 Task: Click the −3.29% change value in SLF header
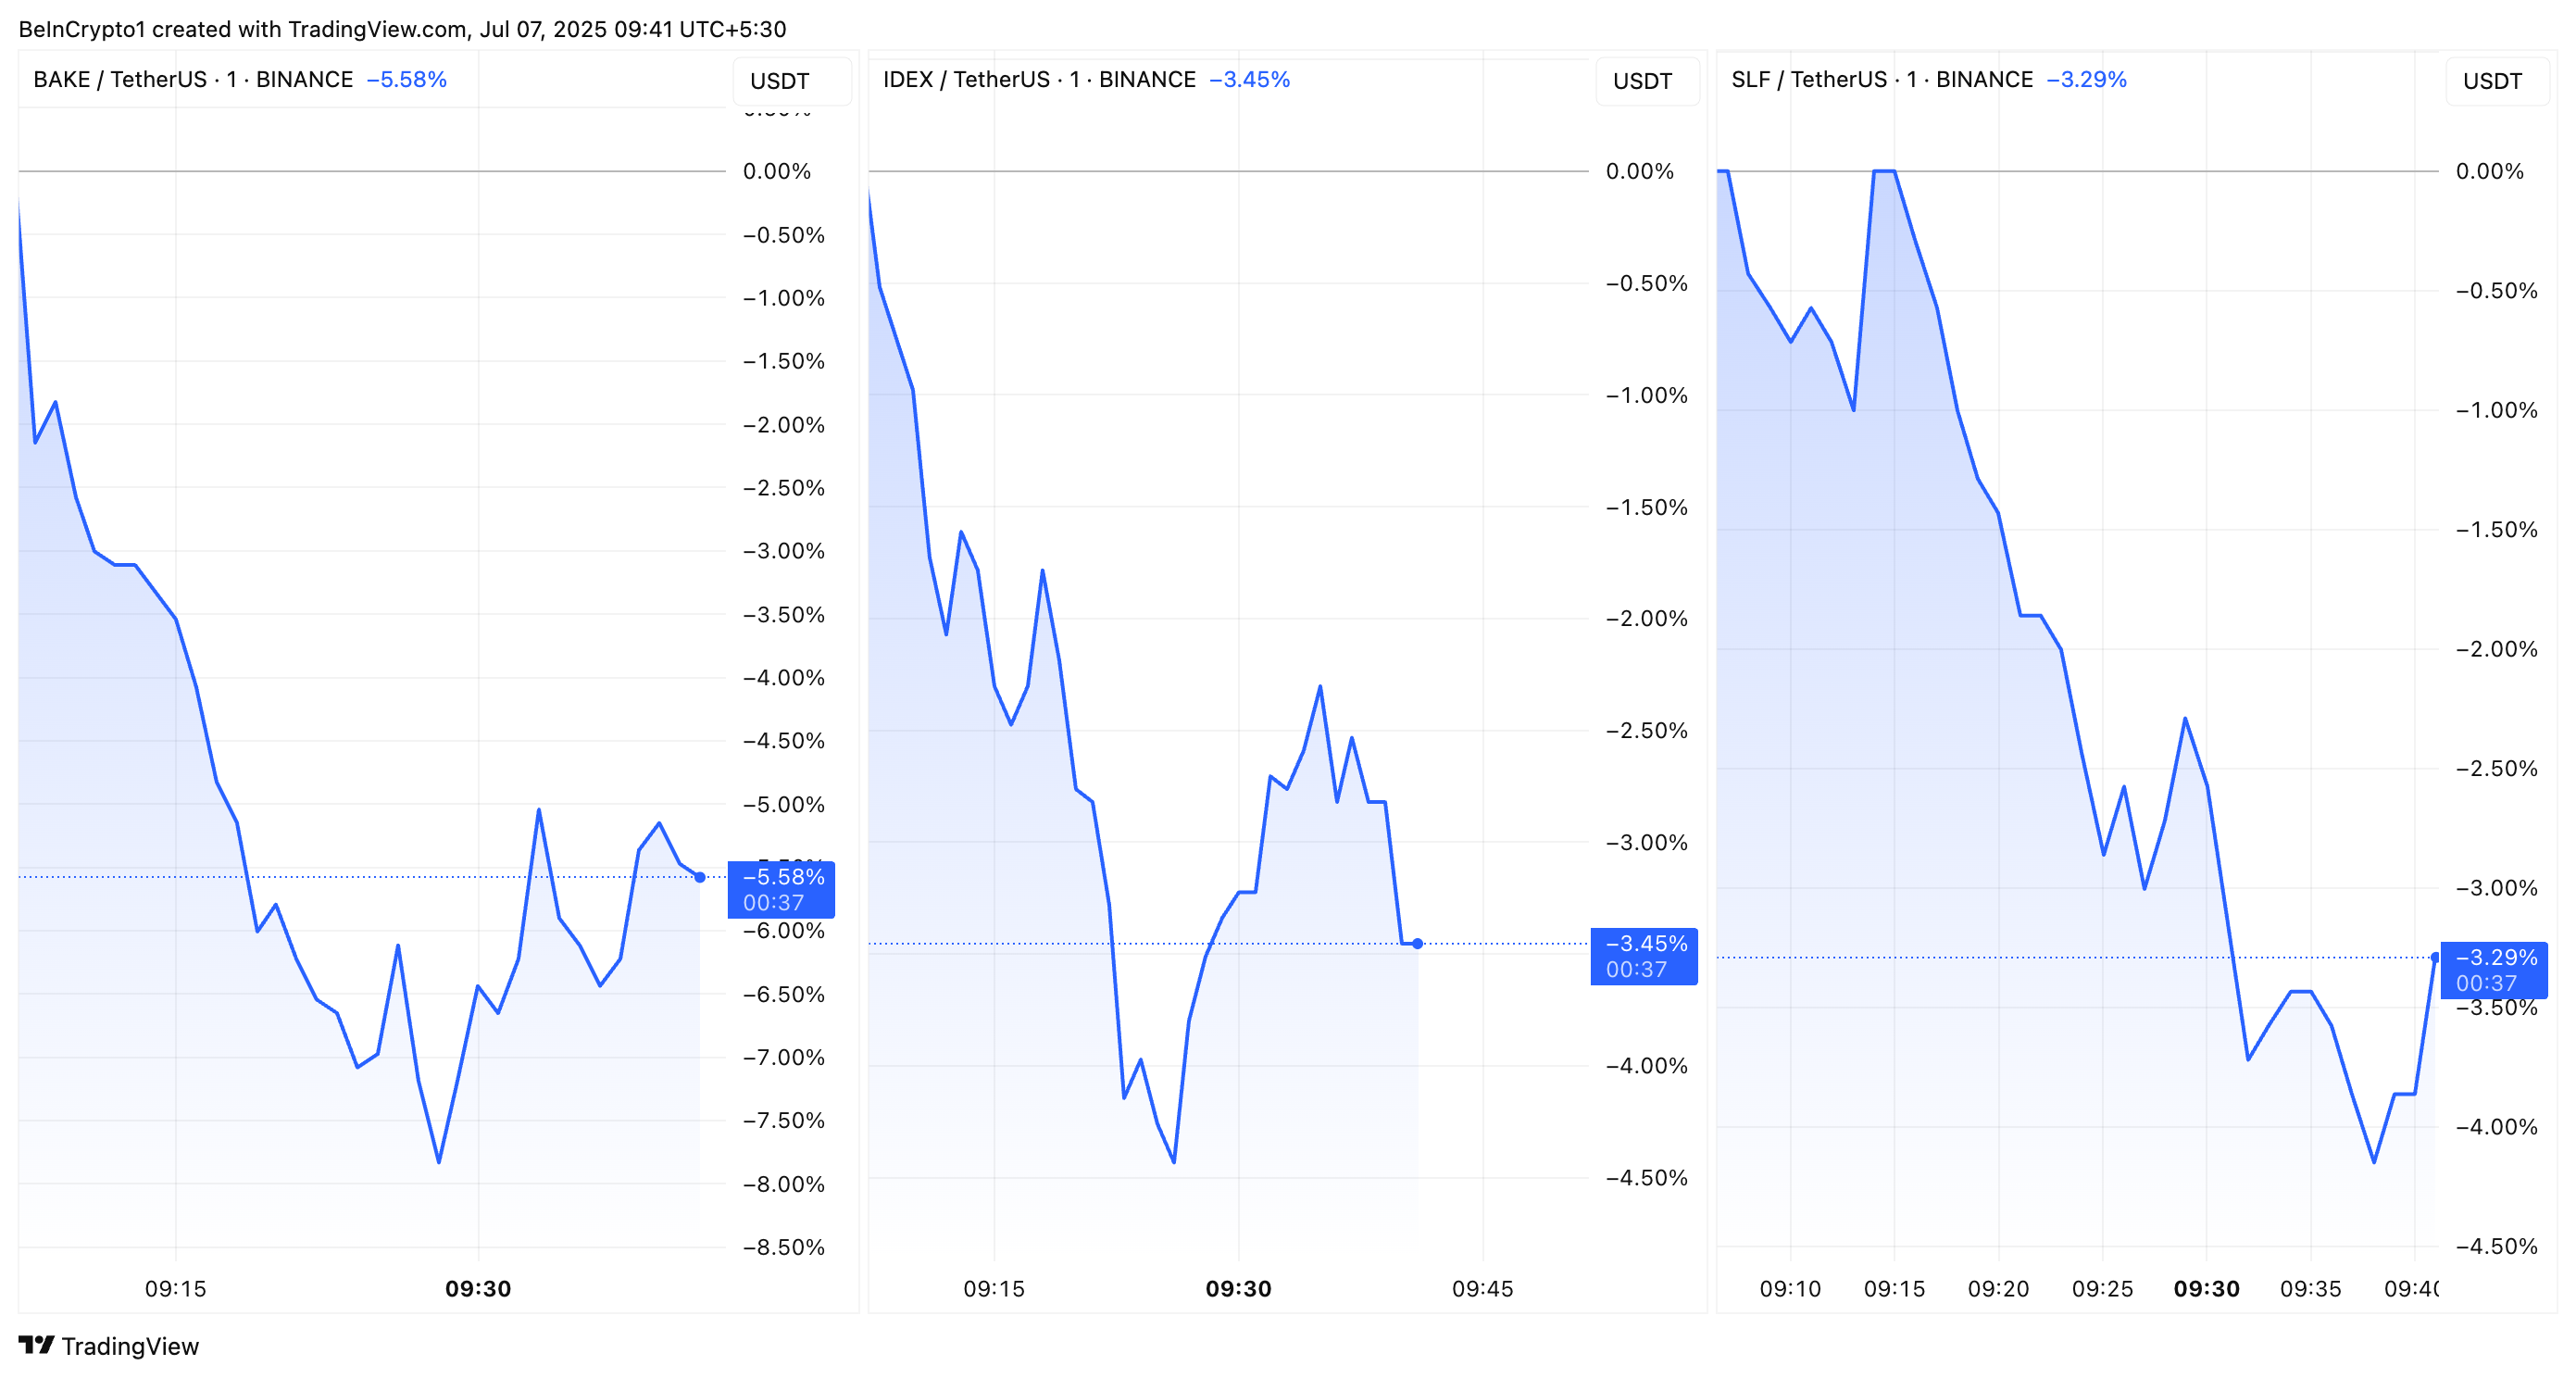pyautogui.click(x=2086, y=80)
